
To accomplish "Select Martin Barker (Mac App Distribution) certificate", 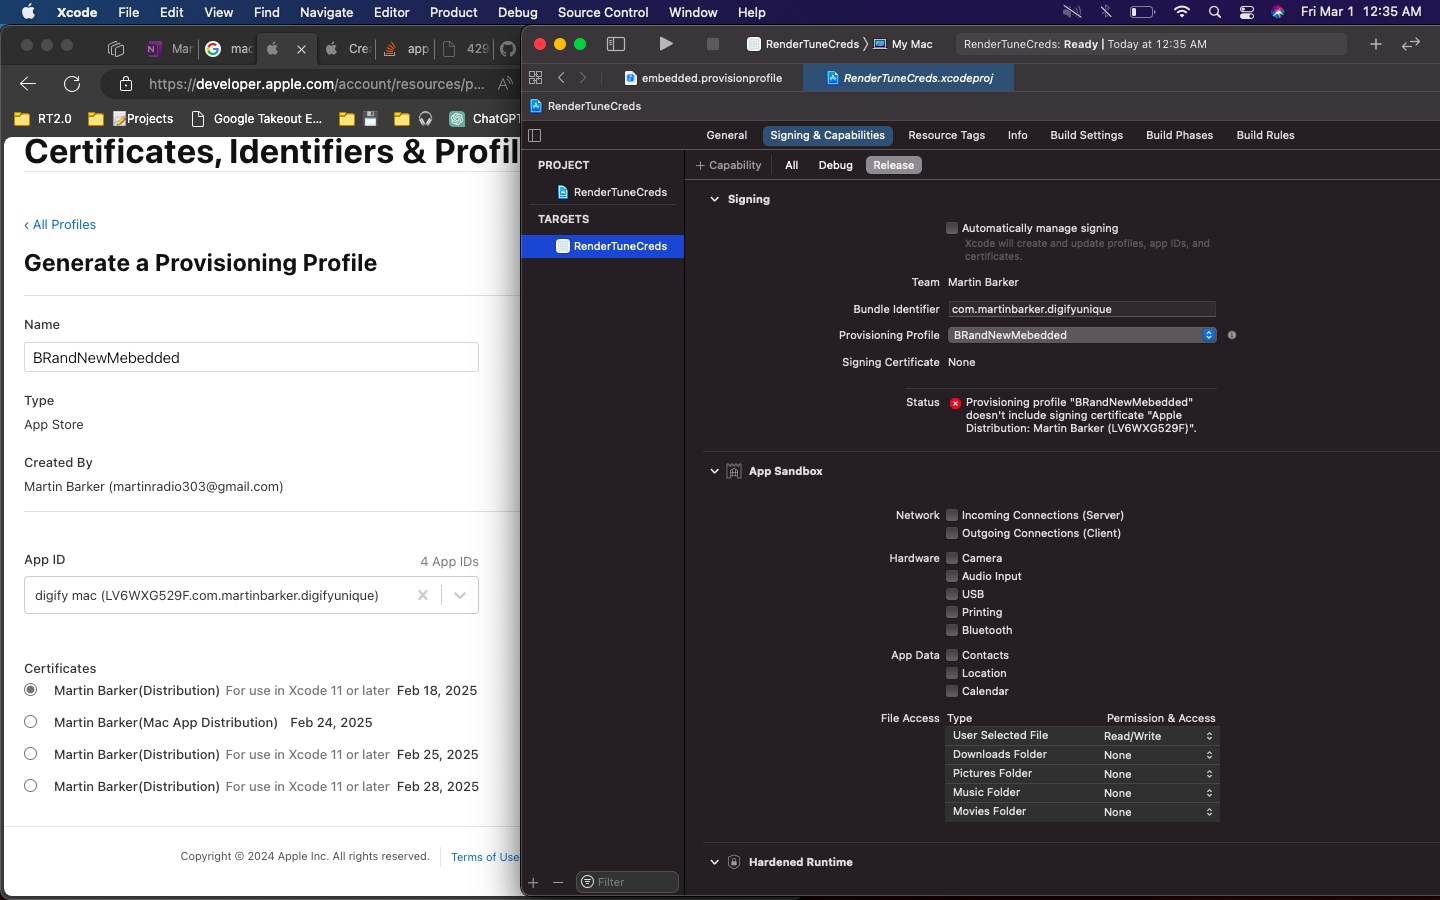I will pos(31,722).
